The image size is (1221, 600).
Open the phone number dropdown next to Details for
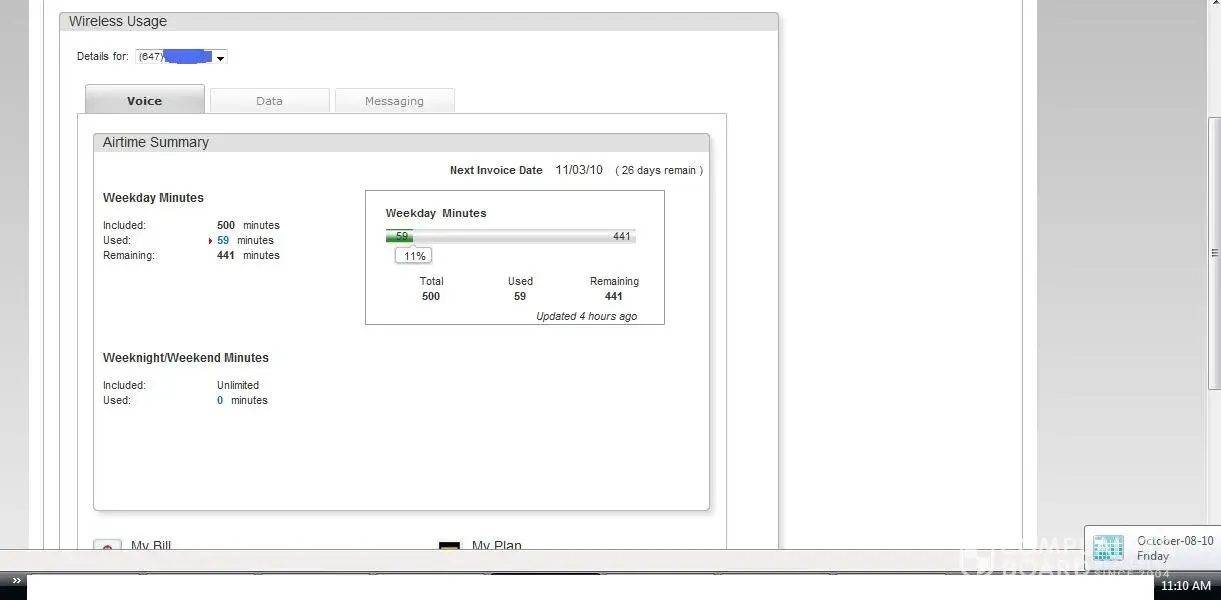pyautogui.click(x=220, y=58)
